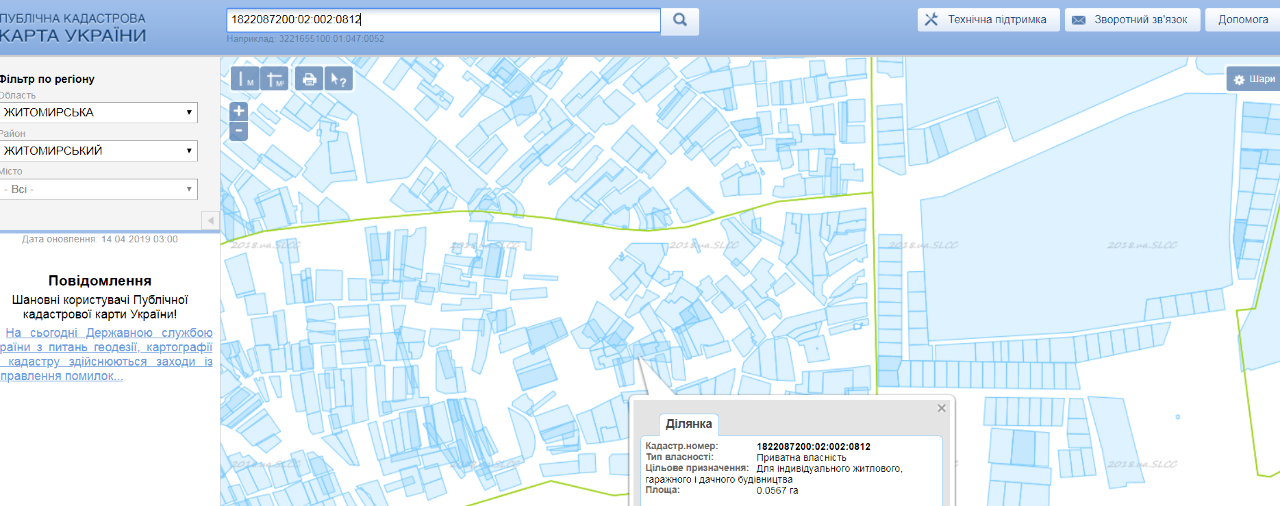Click the Публічна кадастрова карта України logo
Image resolution: width=1280 pixels, height=506 pixels.
pos(73,28)
